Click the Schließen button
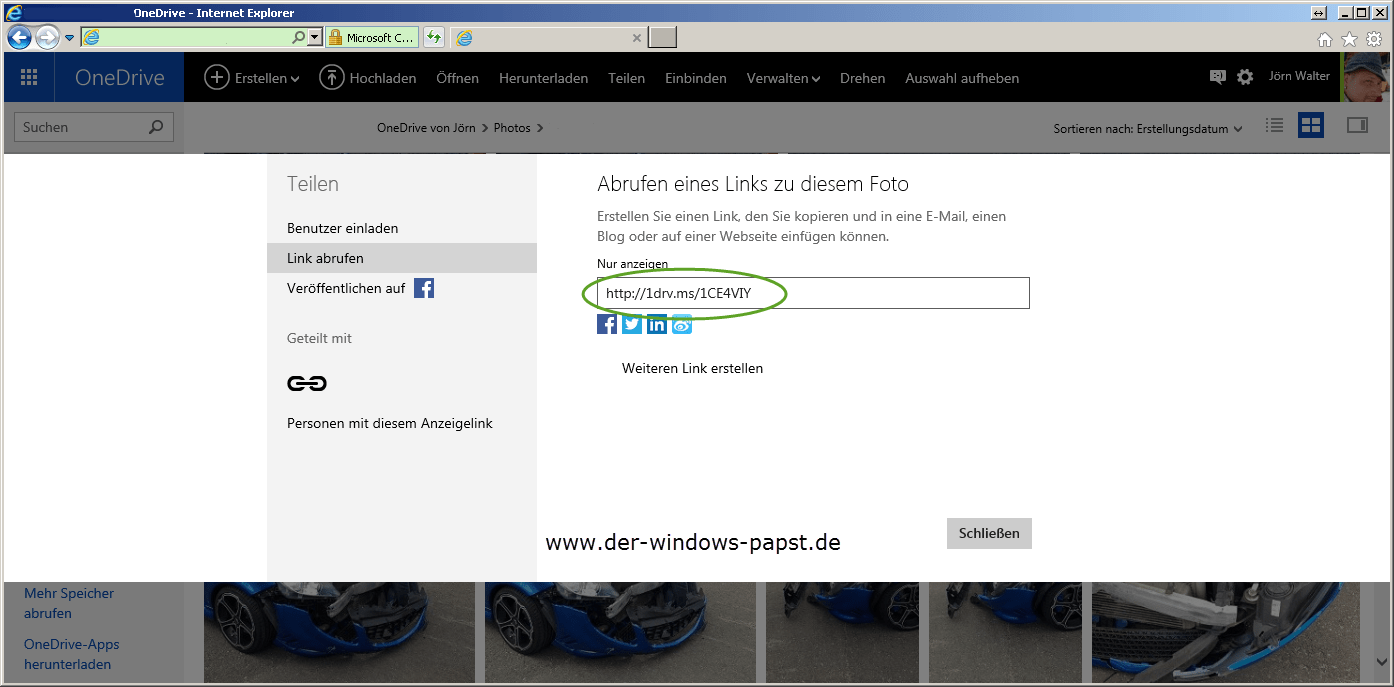 click(988, 533)
